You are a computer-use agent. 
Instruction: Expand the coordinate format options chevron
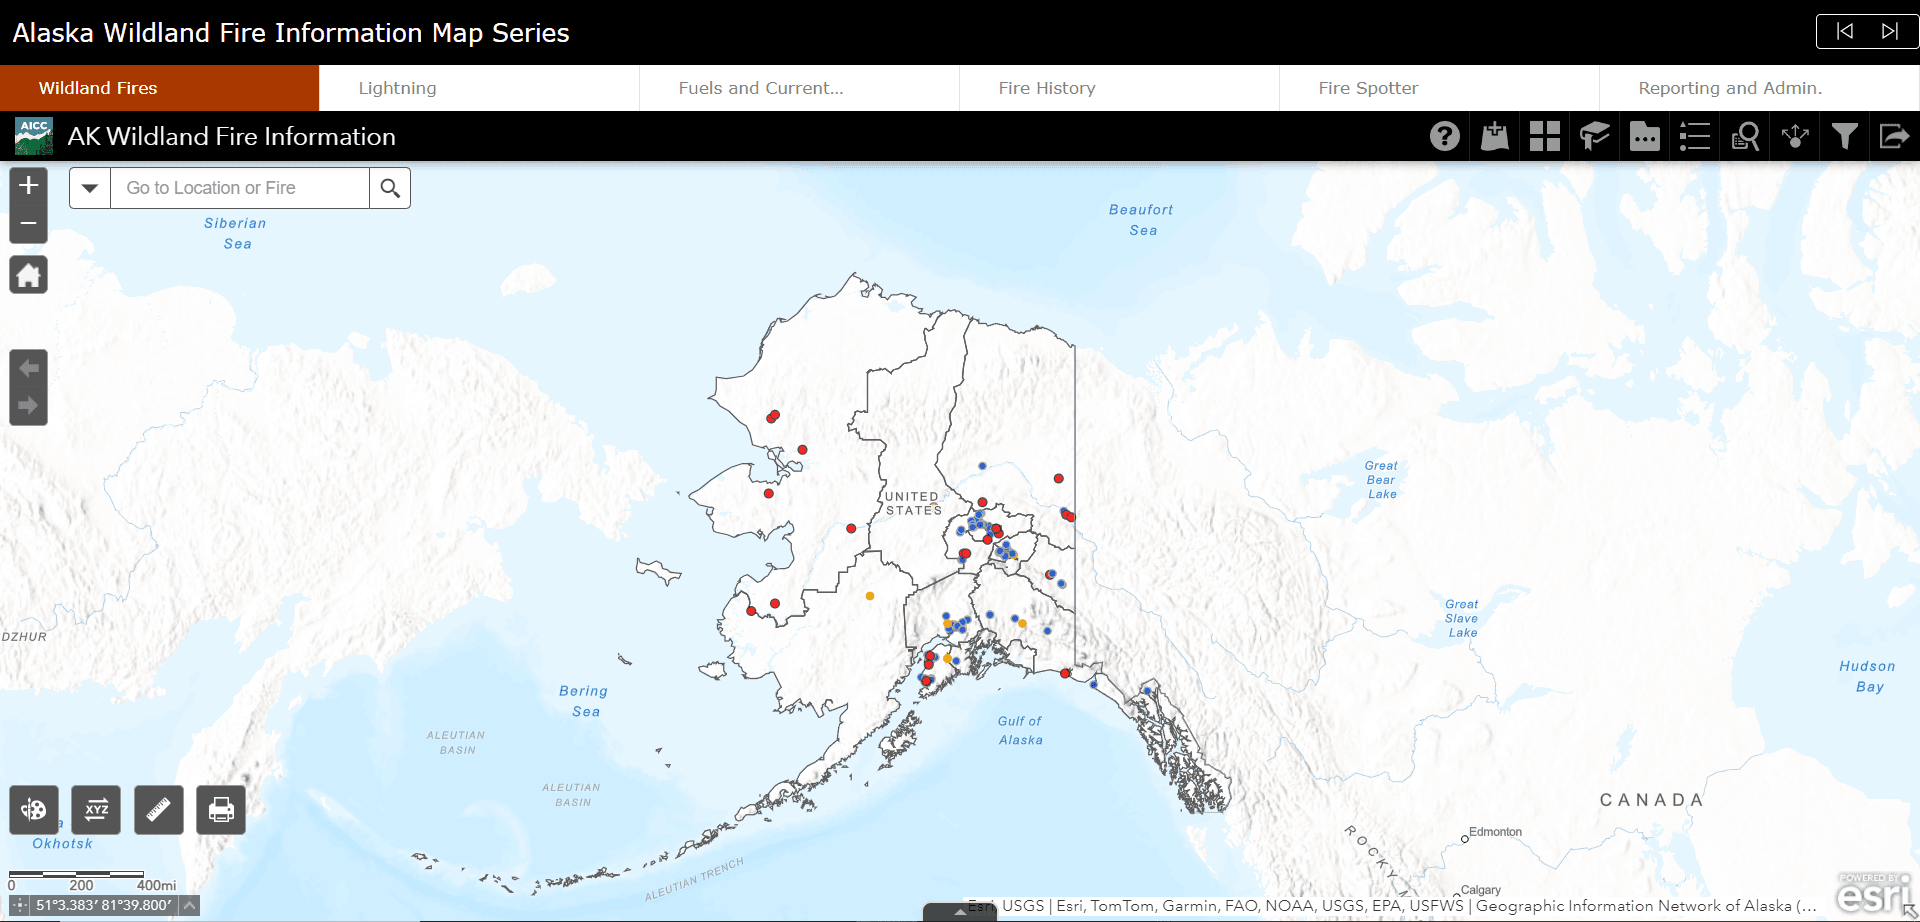189,905
